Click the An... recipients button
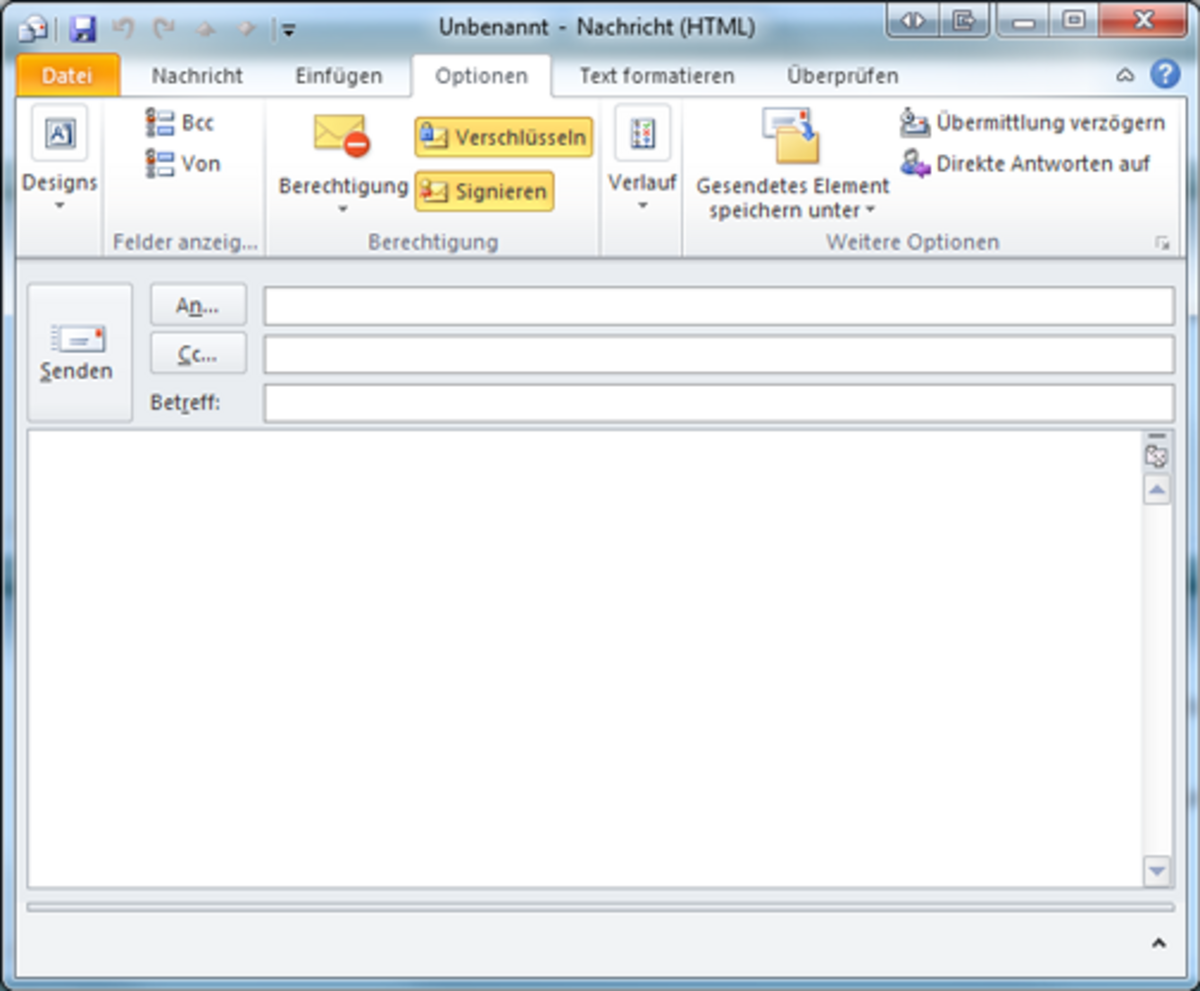 [198, 306]
